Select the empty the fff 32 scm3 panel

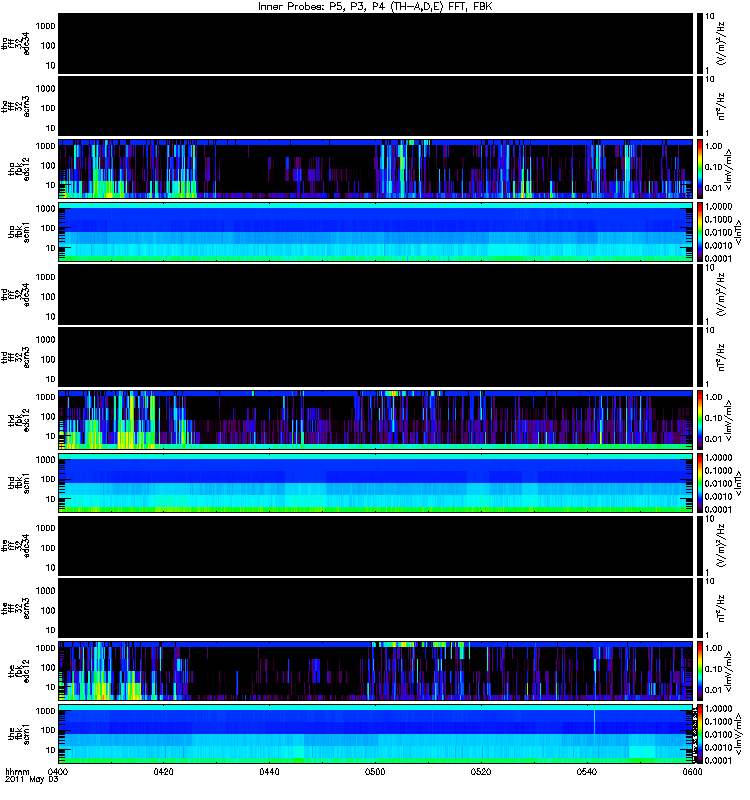(x=376, y=608)
